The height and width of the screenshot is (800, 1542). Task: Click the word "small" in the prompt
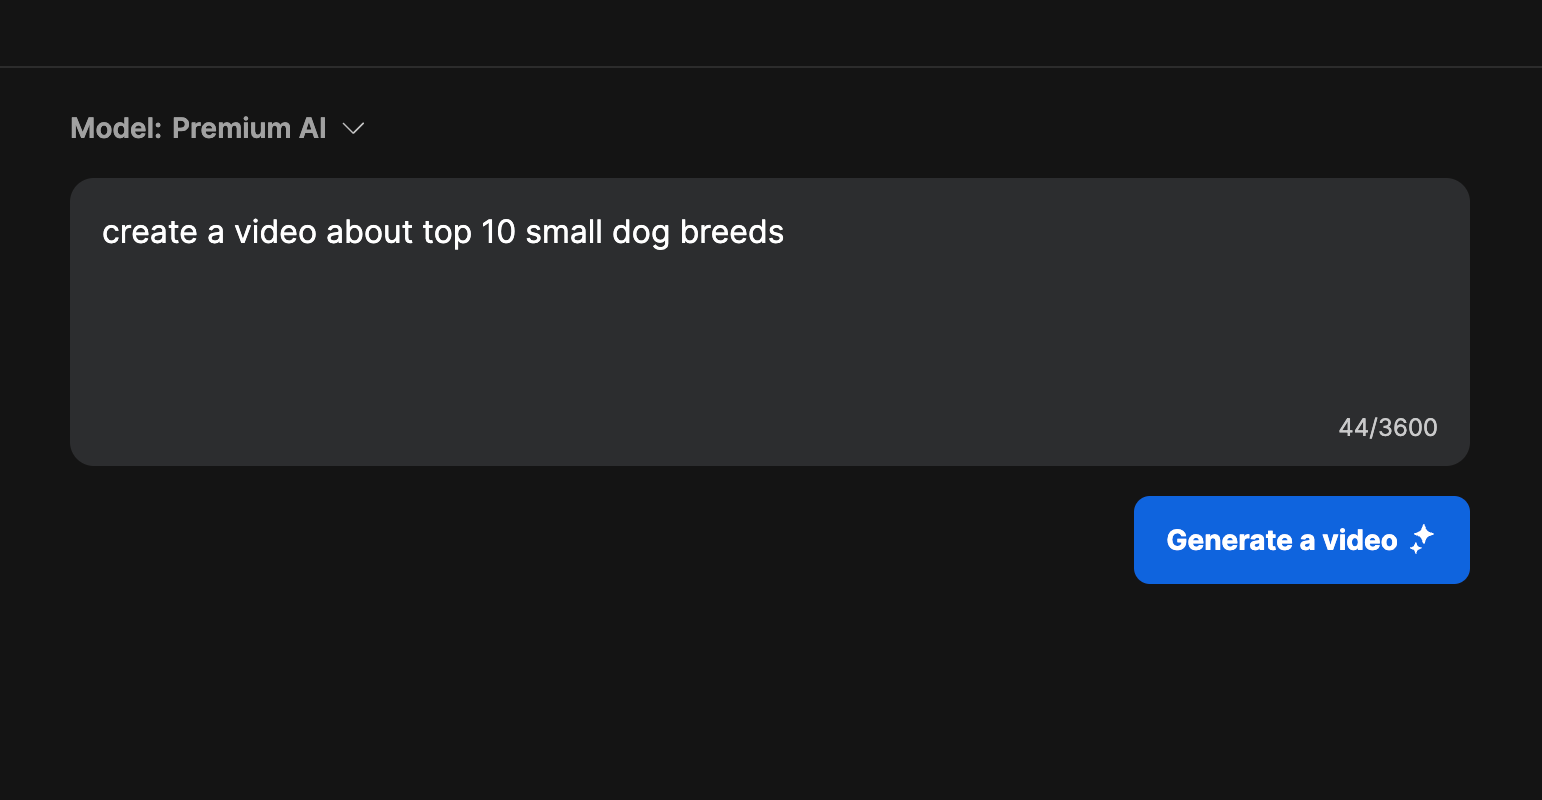click(x=563, y=232)
